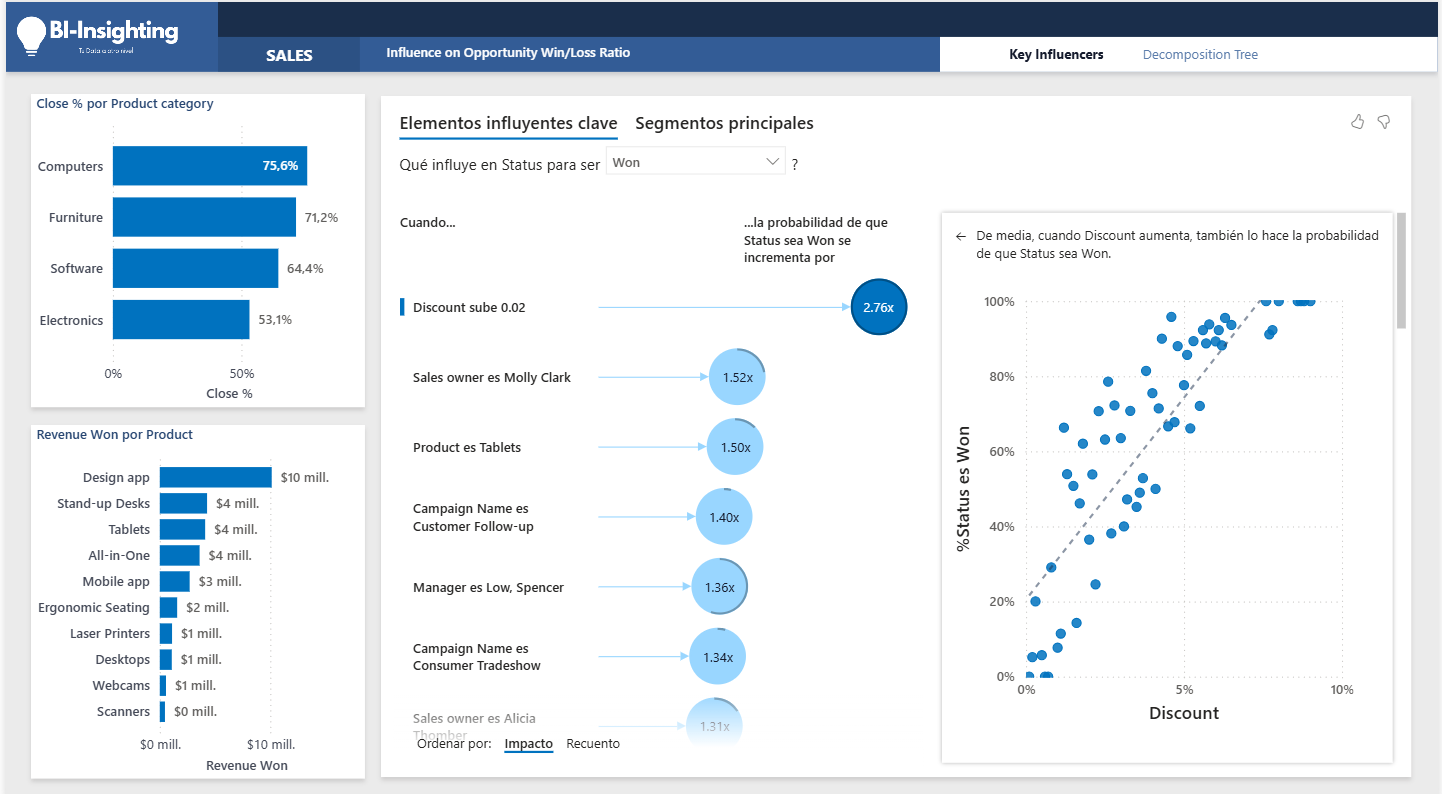Viewport: 1442px width, 794px height.
Task: Click the BI-Insighting lightbulb logo
Action: pyautogui.click(x=32, y=36)
